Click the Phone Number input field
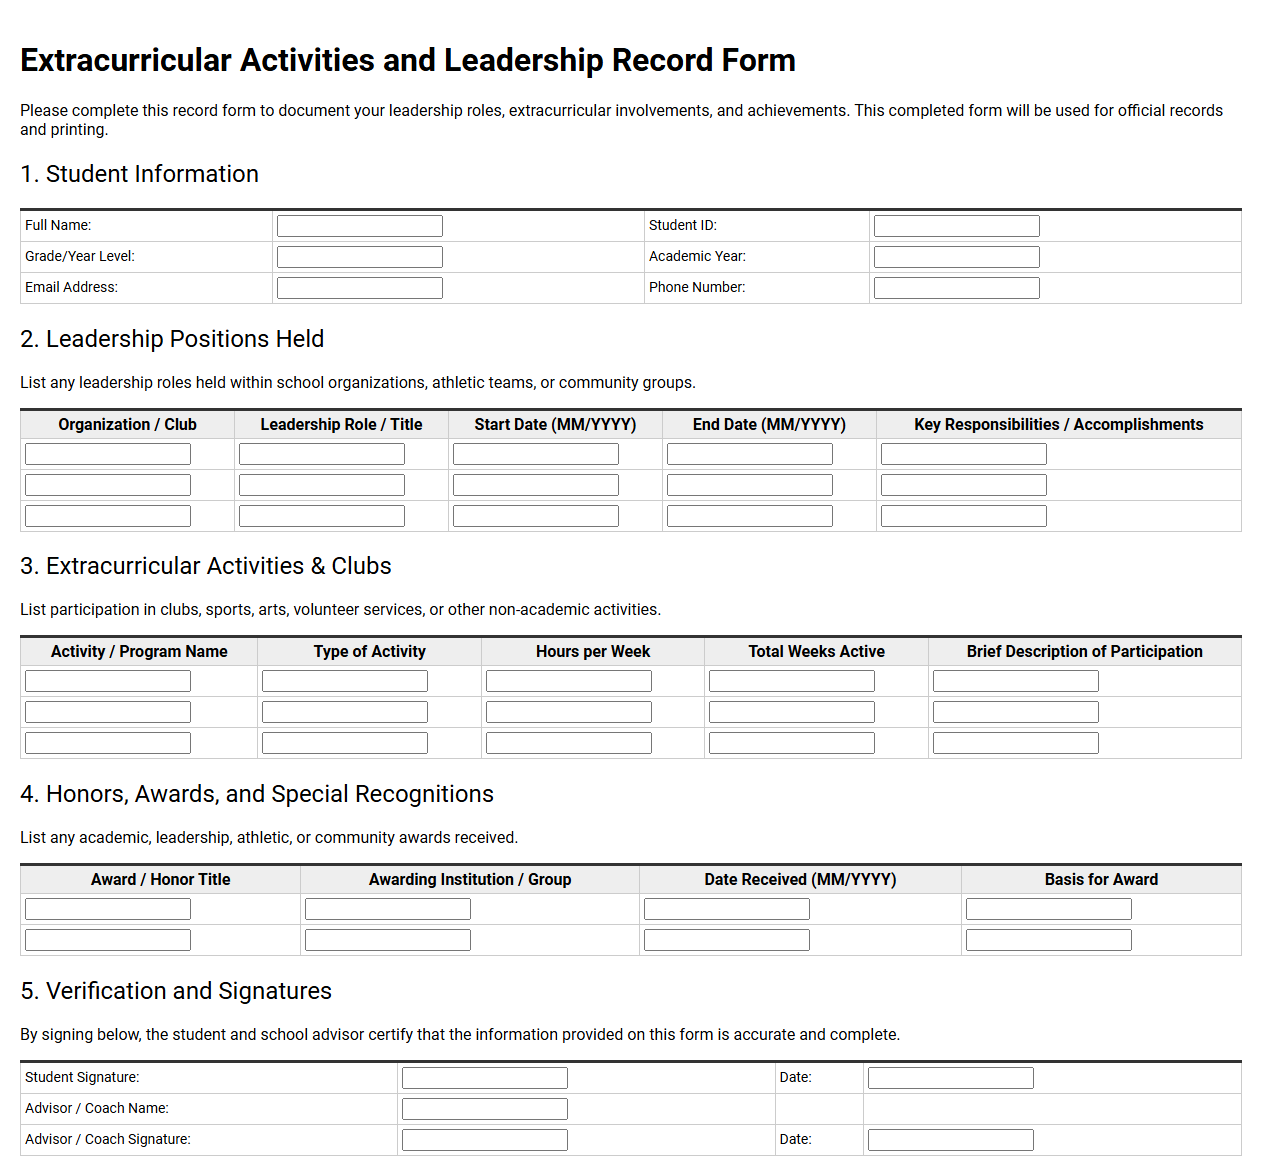Viewport: 1262px width, 1176px height. (x=957, y=288)
